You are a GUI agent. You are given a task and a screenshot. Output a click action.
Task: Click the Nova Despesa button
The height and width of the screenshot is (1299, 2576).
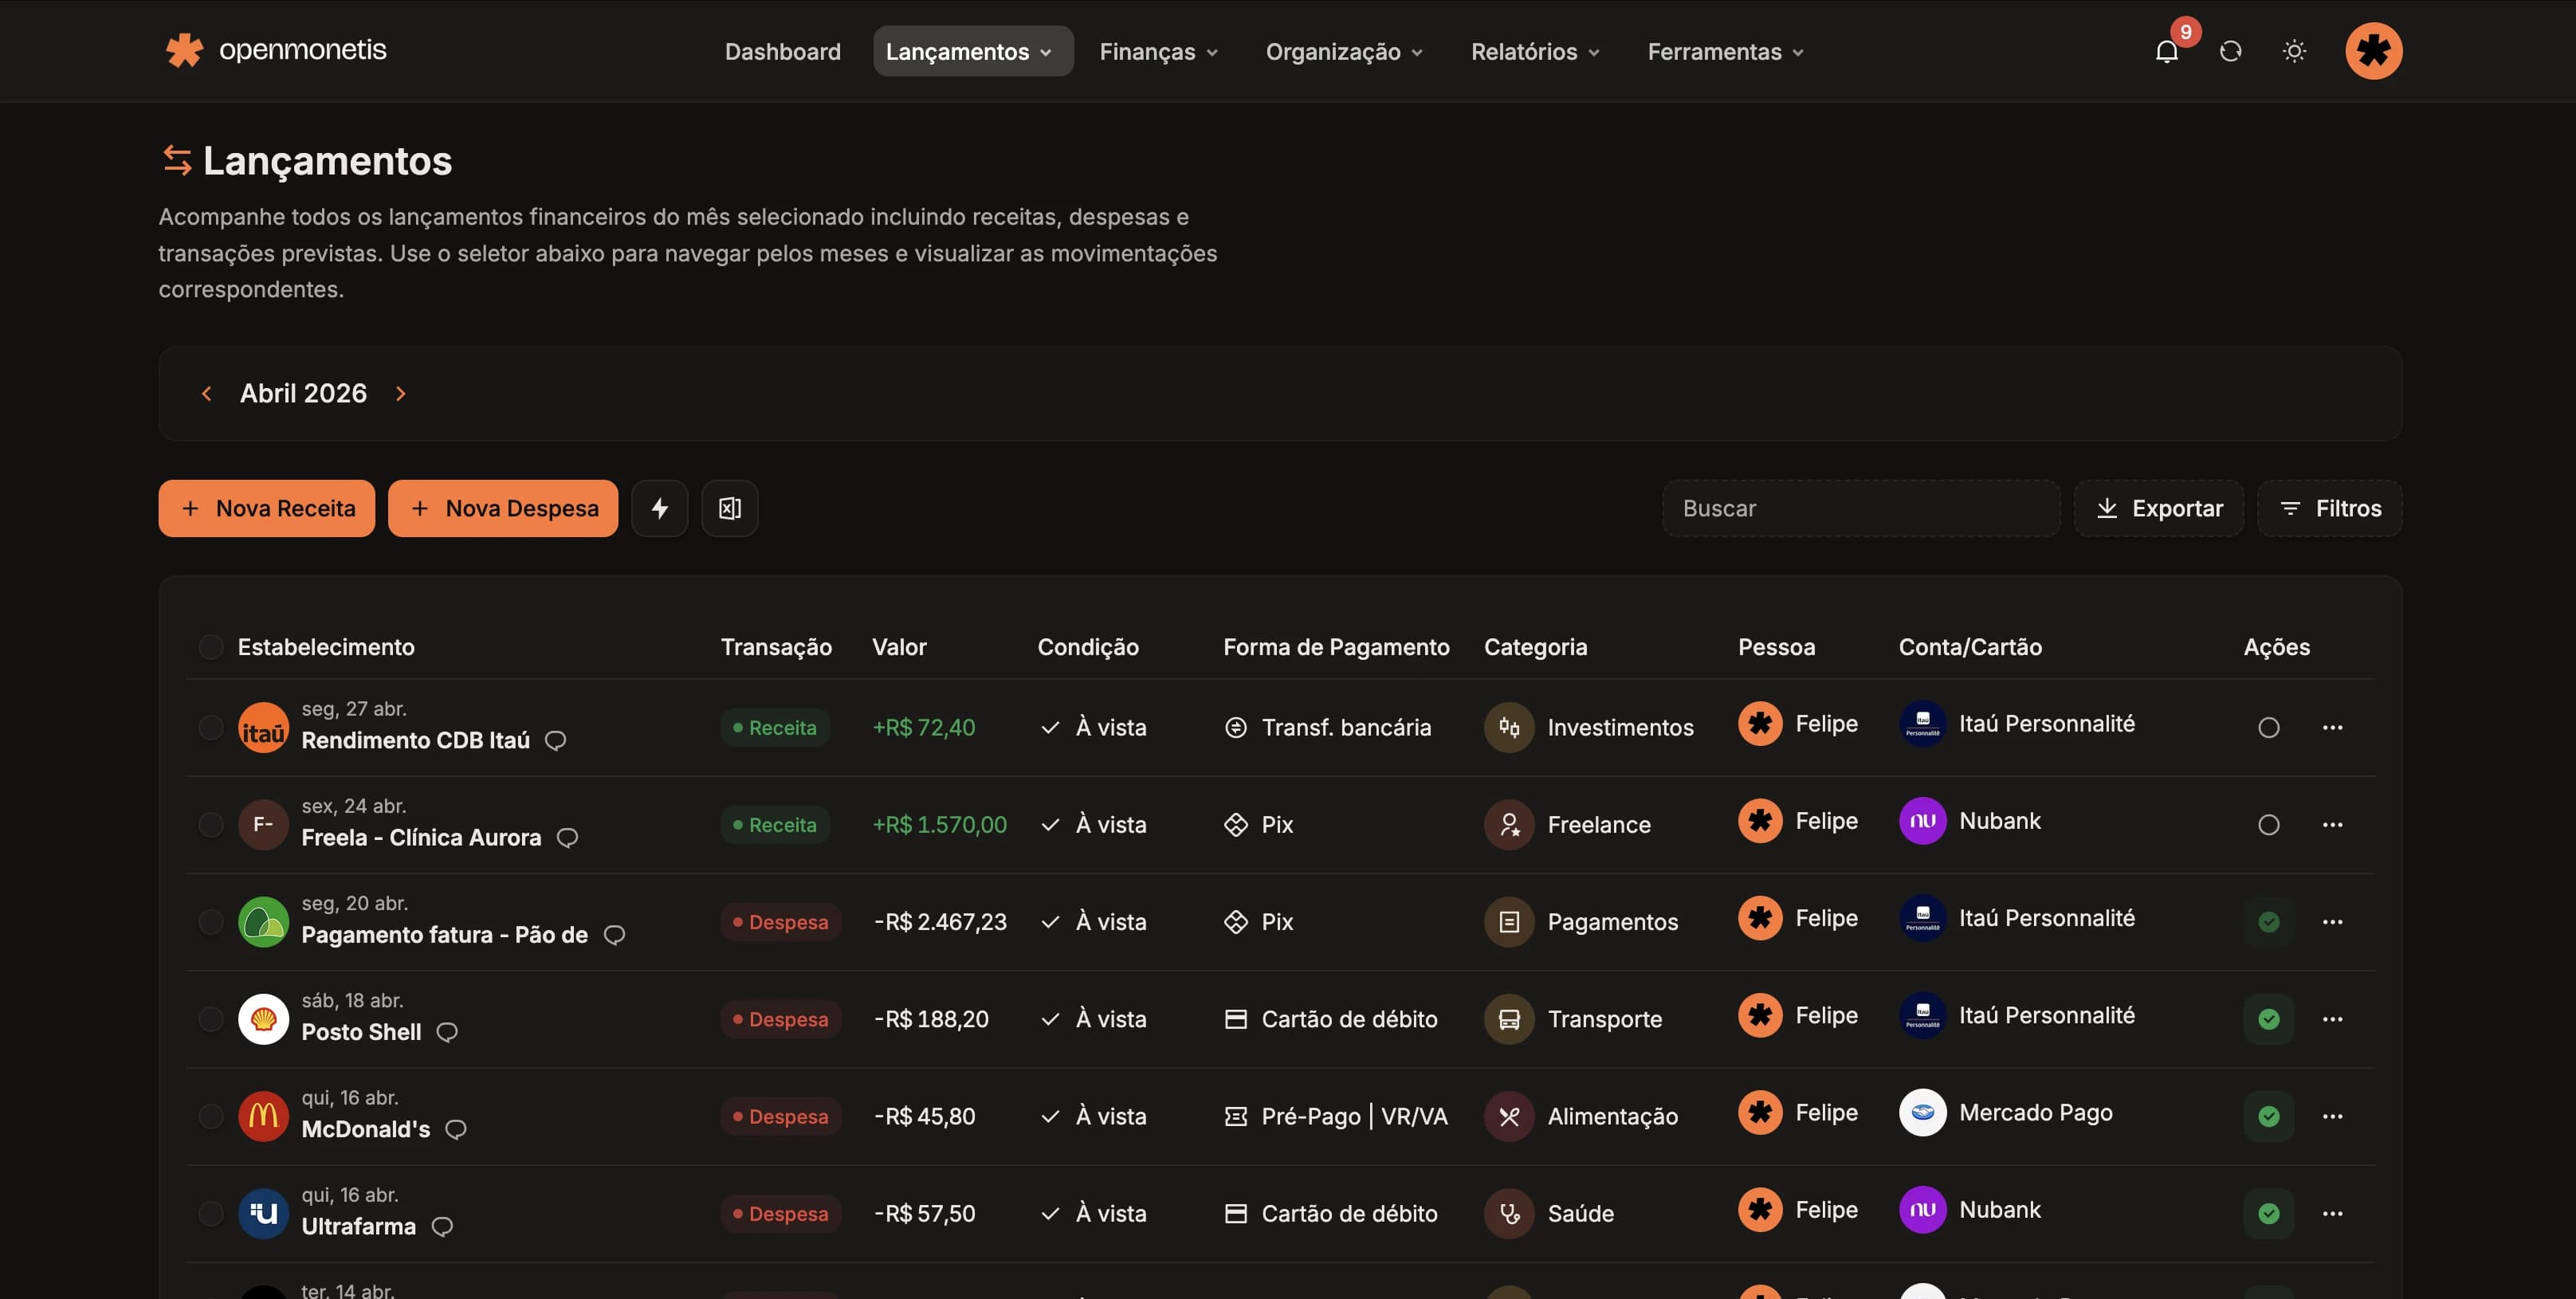tap(503, 508)
